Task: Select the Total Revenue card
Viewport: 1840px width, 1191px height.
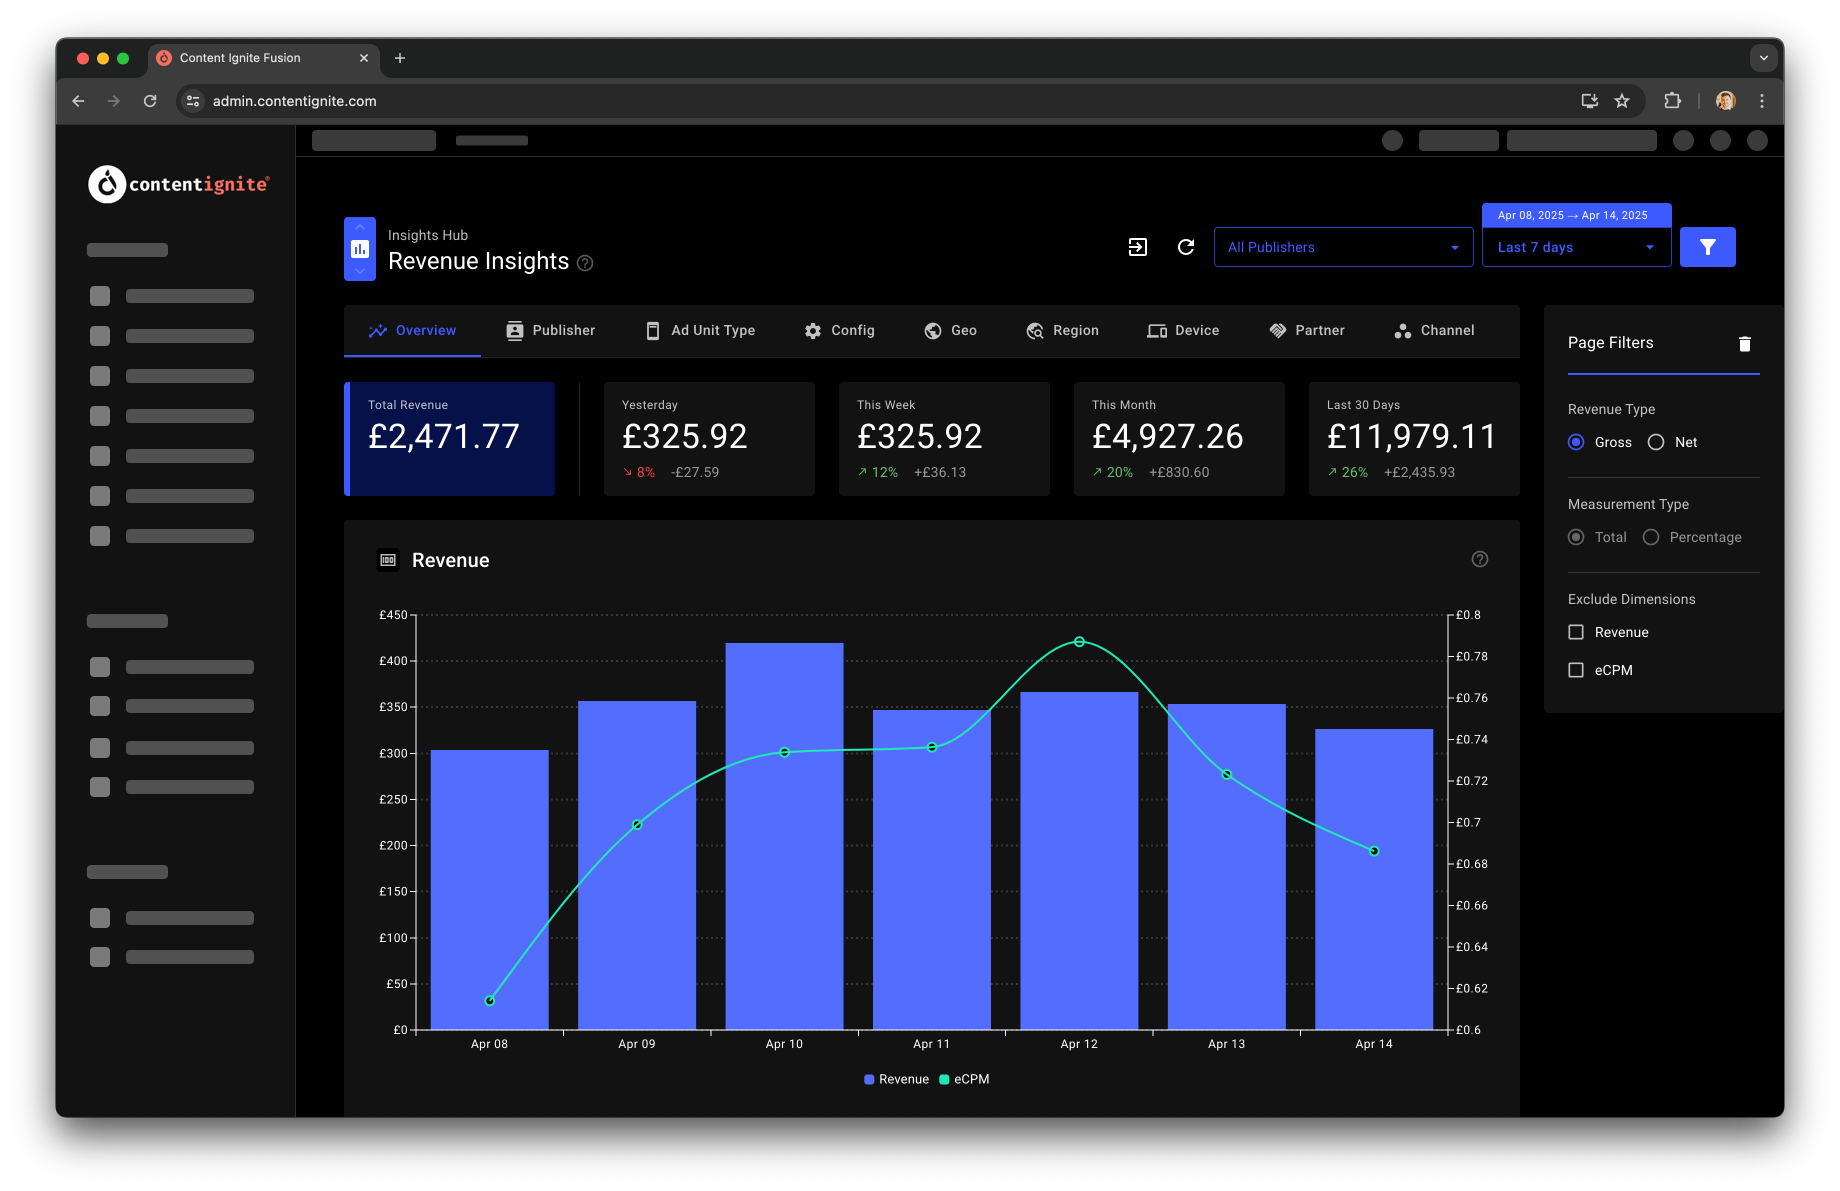Action: click(449, 439)
